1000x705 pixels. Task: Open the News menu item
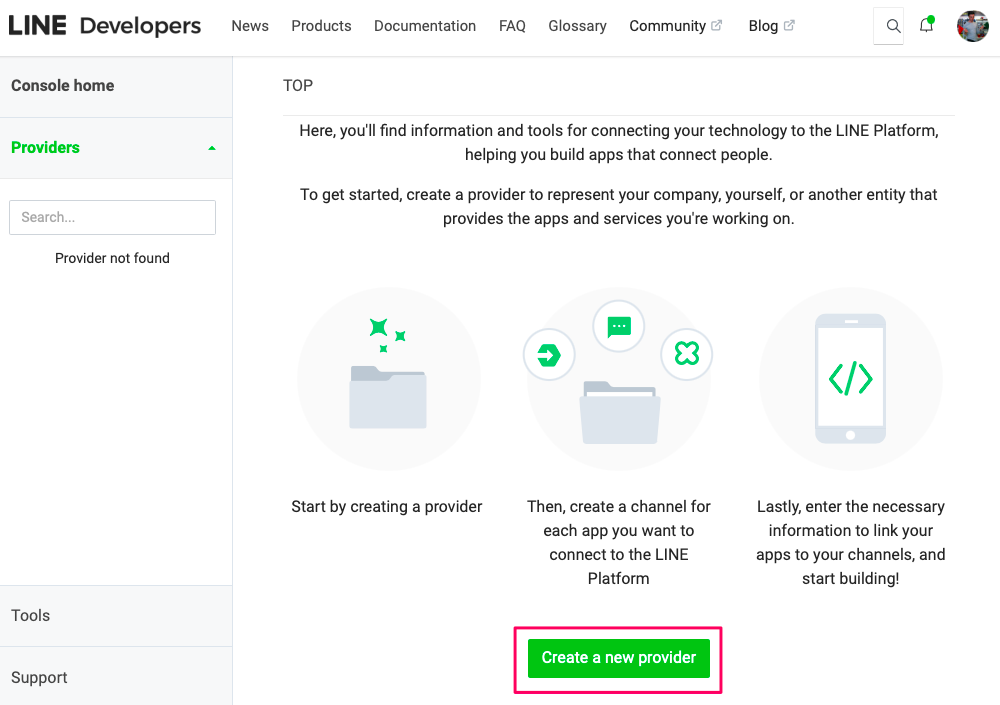250,26
